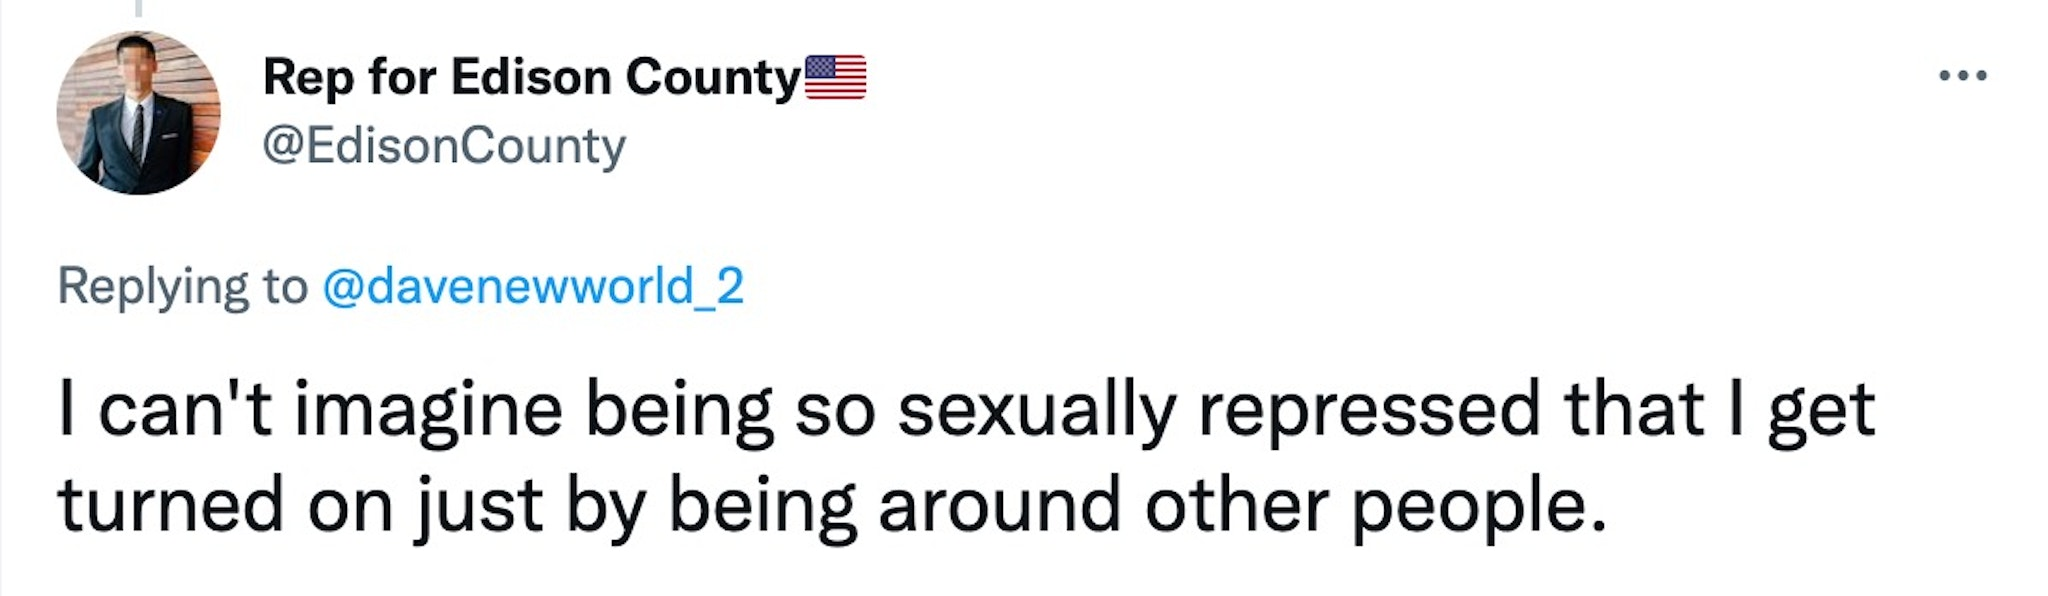Screen dimensions: 2048x596
Task: Open the round profile photo of the rep
Action: (x=138, y=112)
